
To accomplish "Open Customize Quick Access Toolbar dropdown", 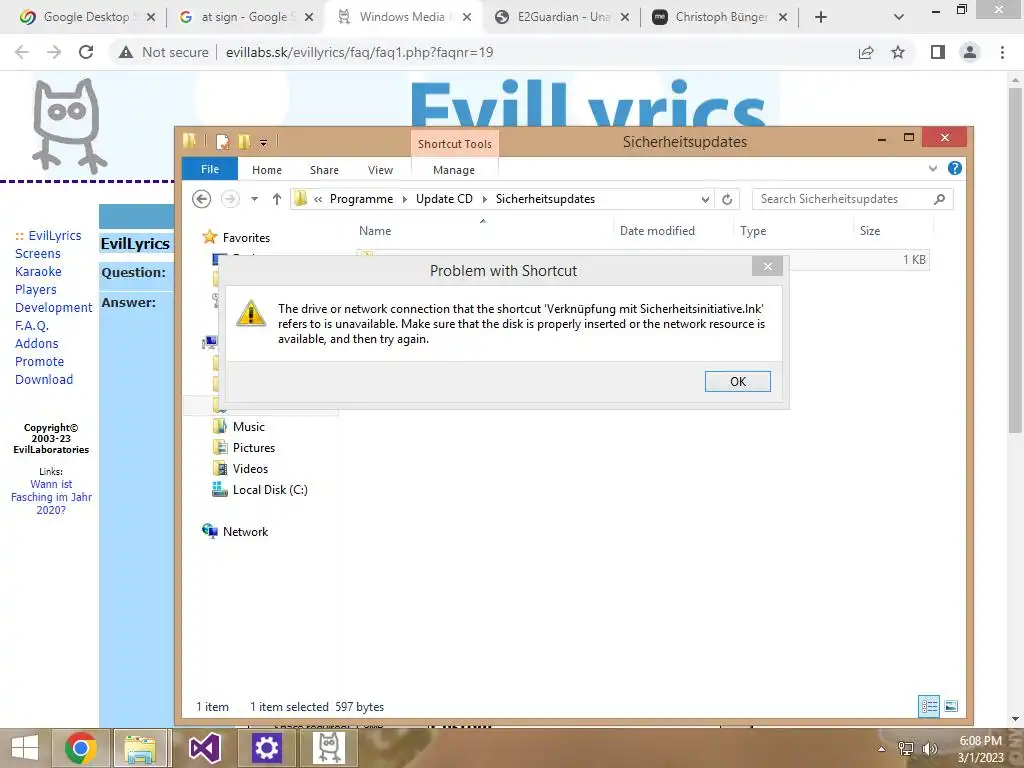I will [x=263, y=142].
